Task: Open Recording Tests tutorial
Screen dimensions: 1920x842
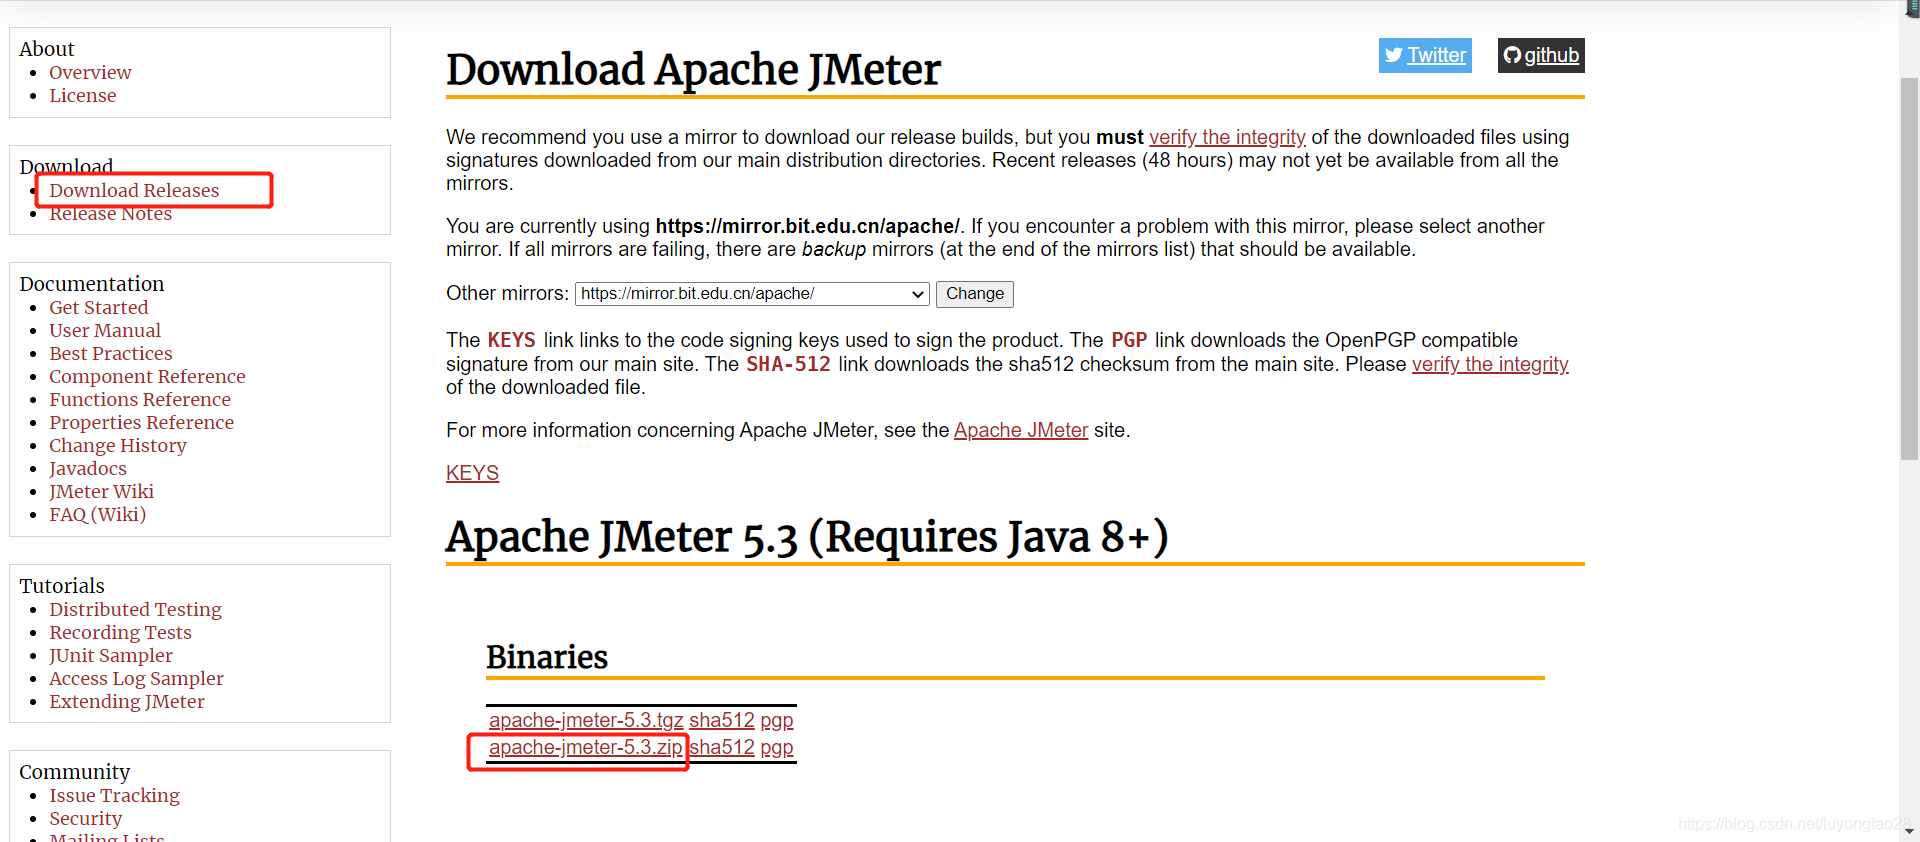Action: (x=121, y=632)
